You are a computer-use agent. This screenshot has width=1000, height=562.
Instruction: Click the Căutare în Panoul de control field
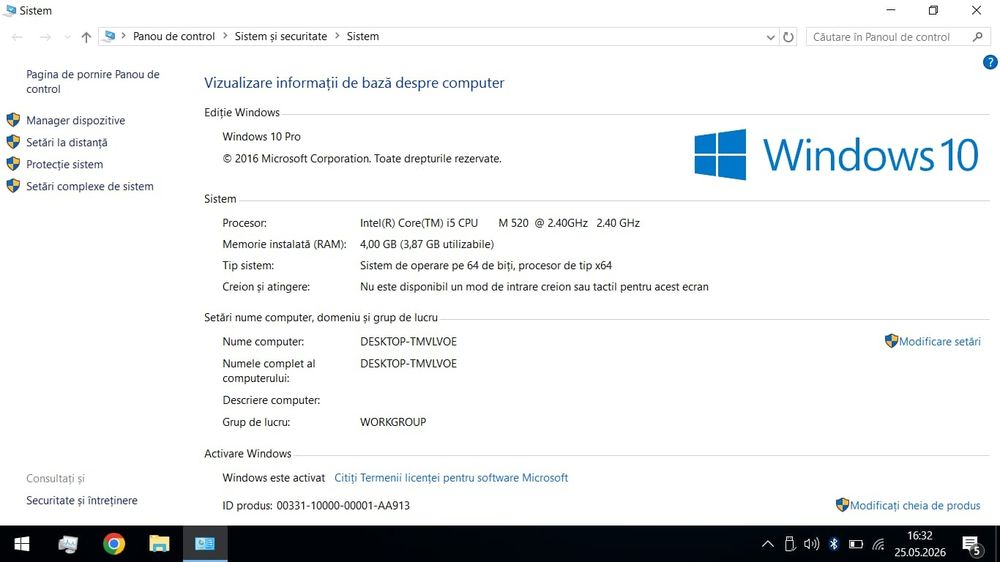click(x=898, y=37)
